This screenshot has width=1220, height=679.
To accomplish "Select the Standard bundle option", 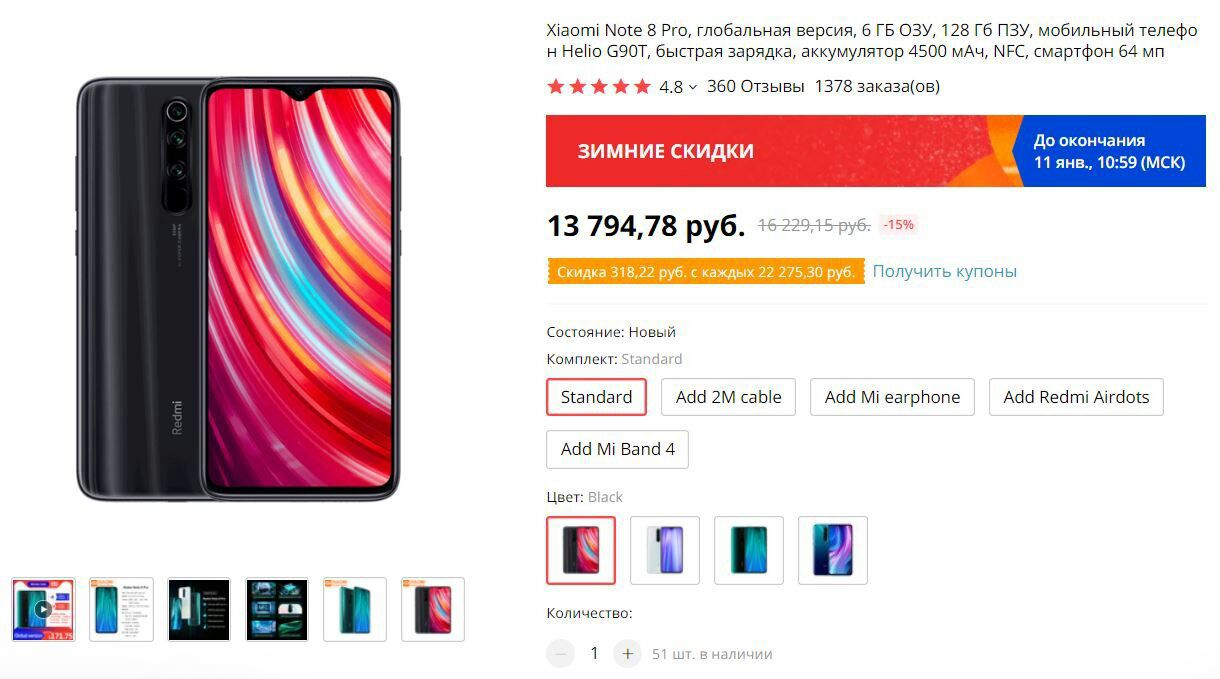I will click(x=596, y=397).
